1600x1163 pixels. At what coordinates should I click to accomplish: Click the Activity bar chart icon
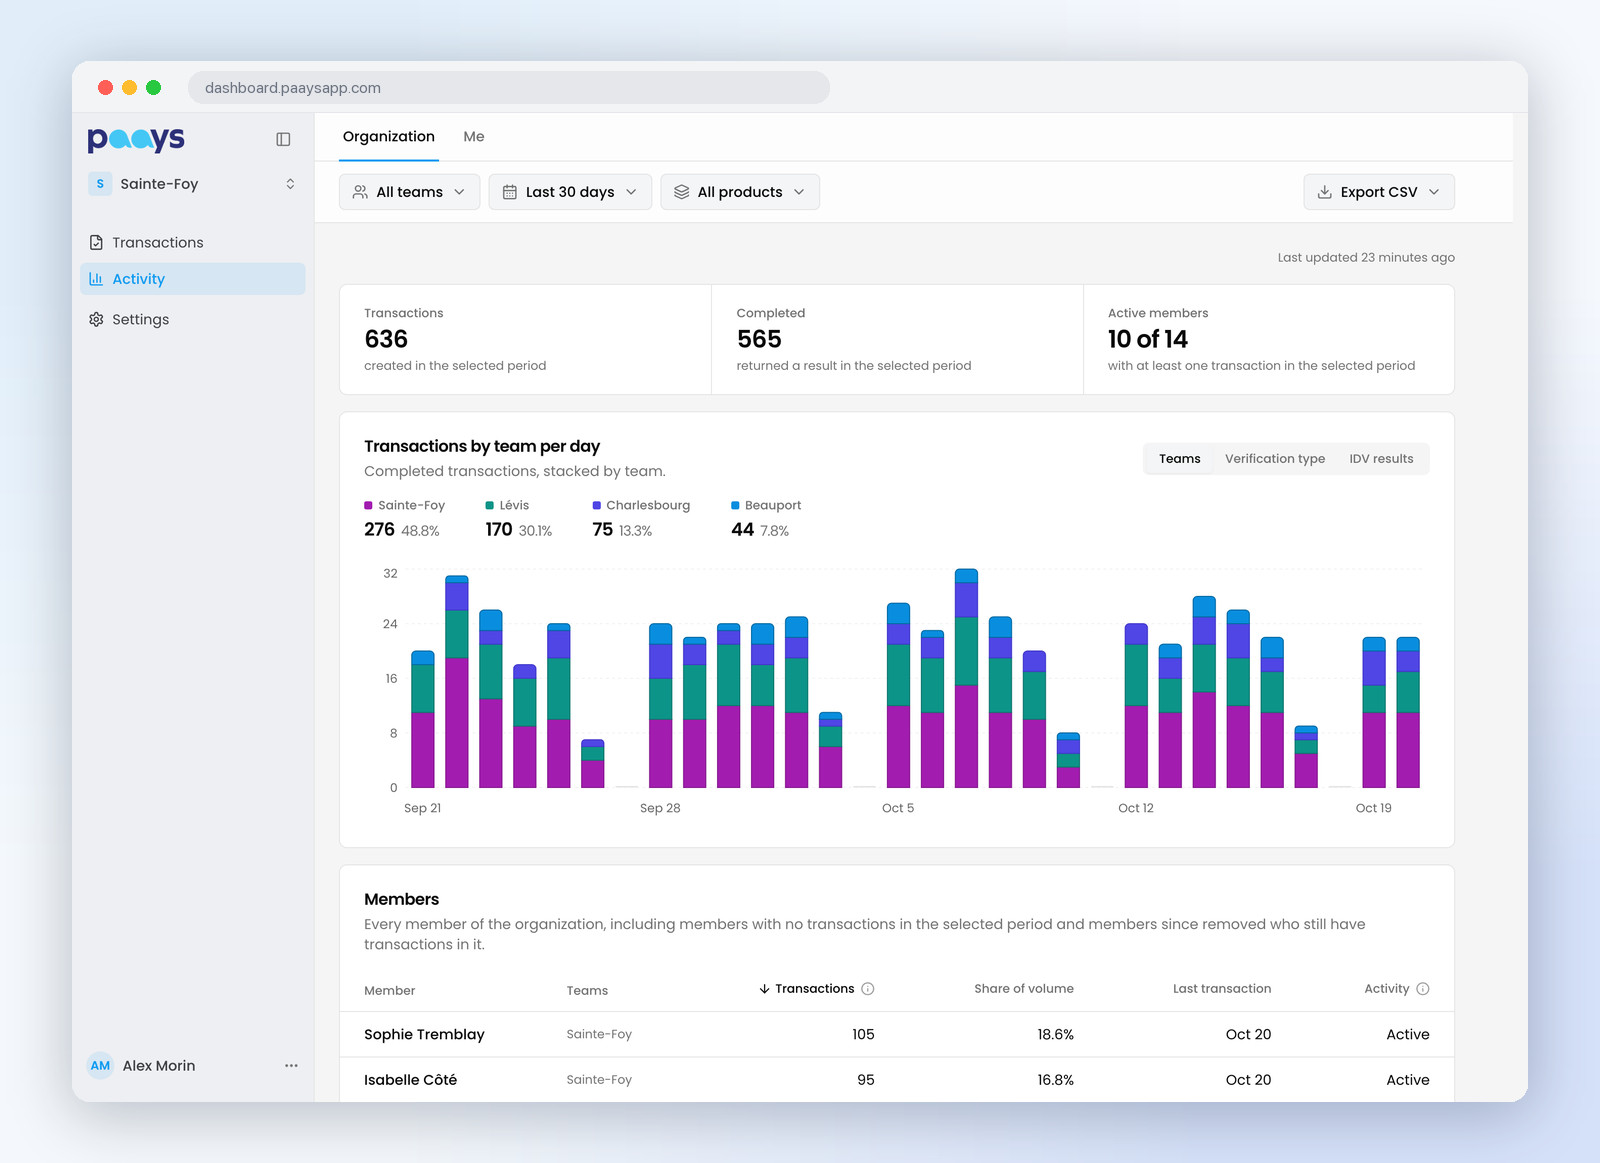pyautogui.click(x=96, y=279)
